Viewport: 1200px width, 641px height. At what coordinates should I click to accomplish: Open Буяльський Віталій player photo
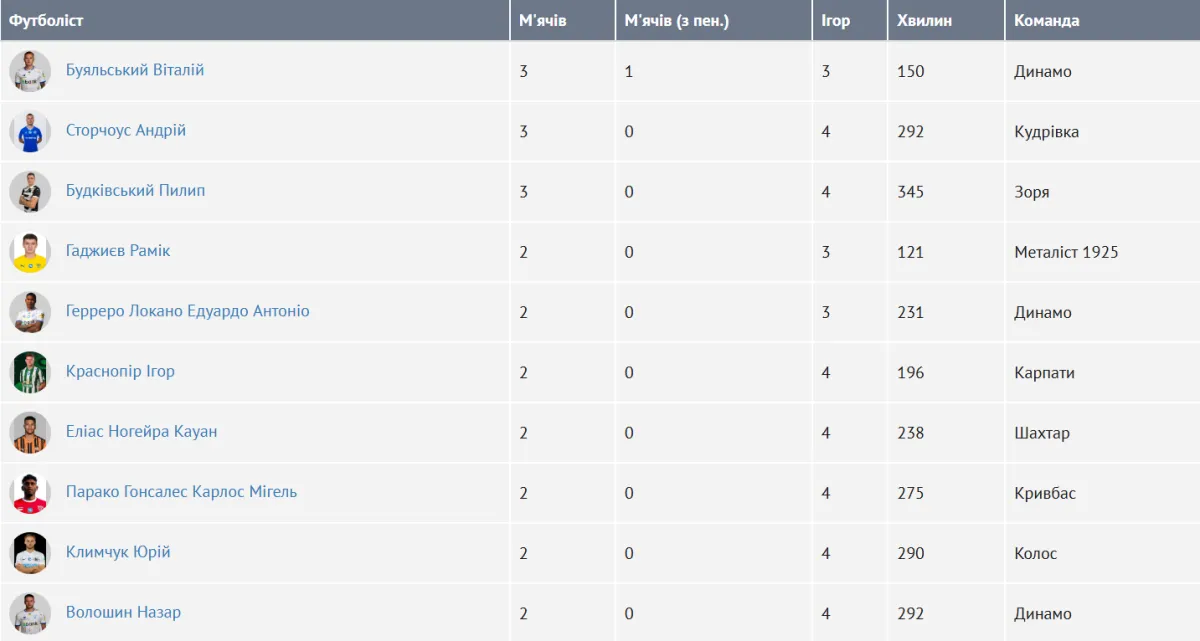(30, 71)
